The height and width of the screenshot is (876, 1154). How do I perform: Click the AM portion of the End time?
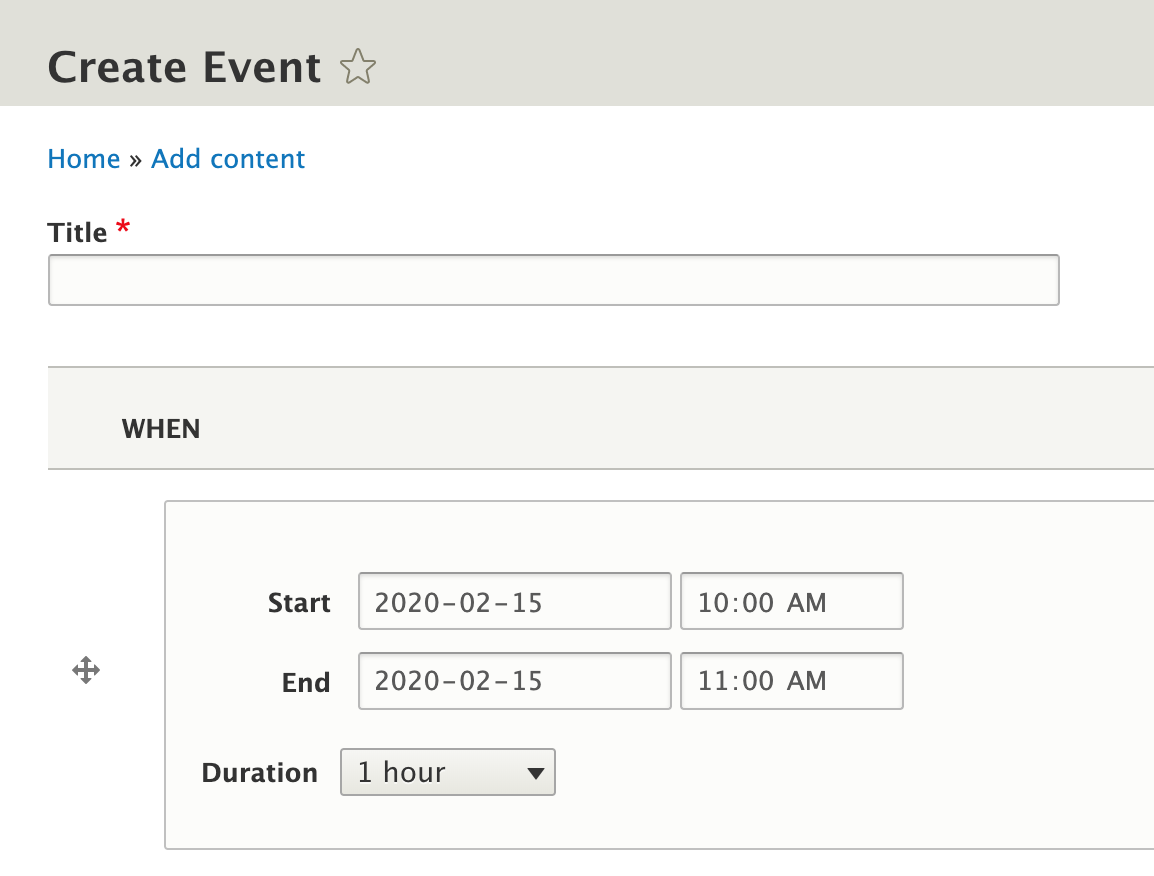point(806,681)
